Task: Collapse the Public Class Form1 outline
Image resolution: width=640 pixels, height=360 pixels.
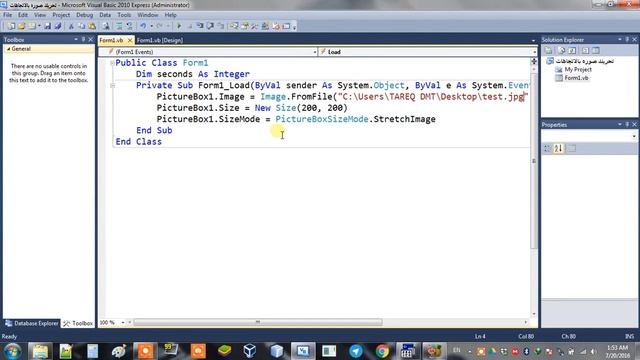Action: pos(112,63)
